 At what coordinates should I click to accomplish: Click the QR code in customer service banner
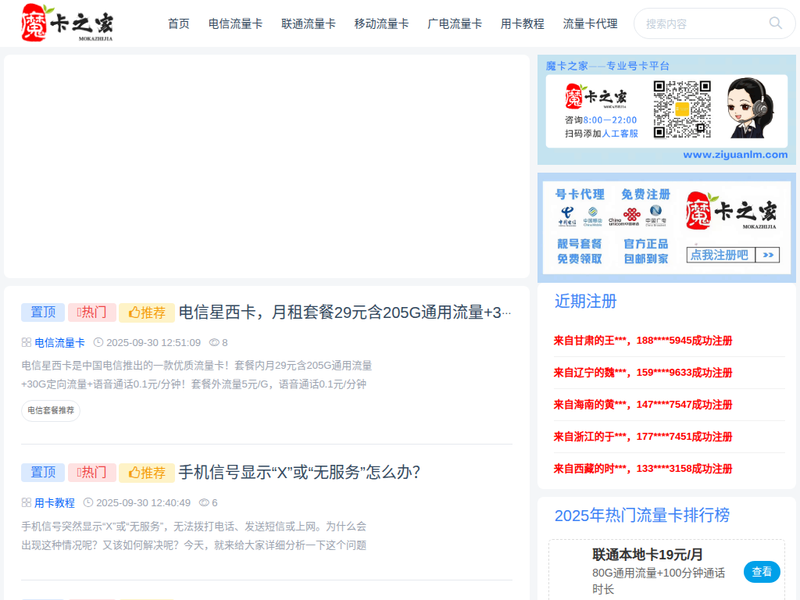tap(681, 109)
